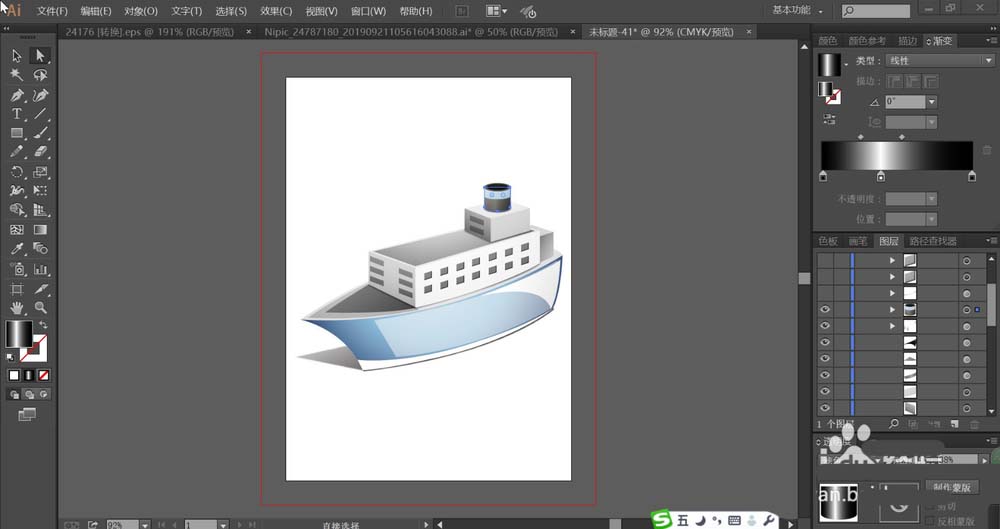
Task: Select the Shape Builder tool
Action: click(17, 210)
